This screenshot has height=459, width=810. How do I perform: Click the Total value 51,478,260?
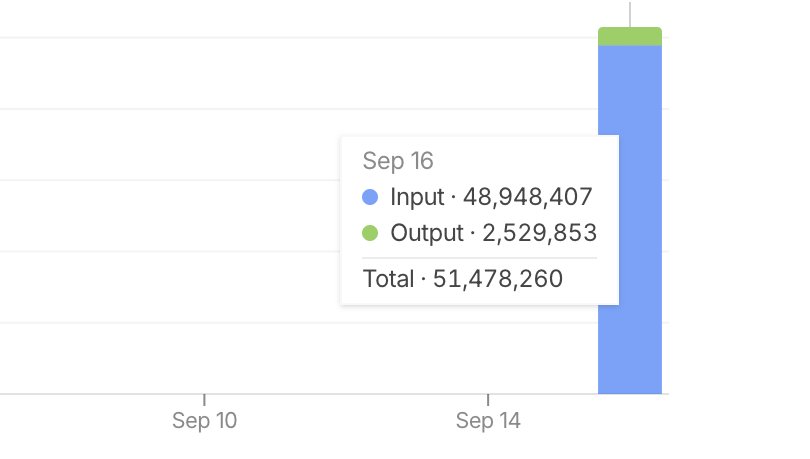tap(497, 279)
